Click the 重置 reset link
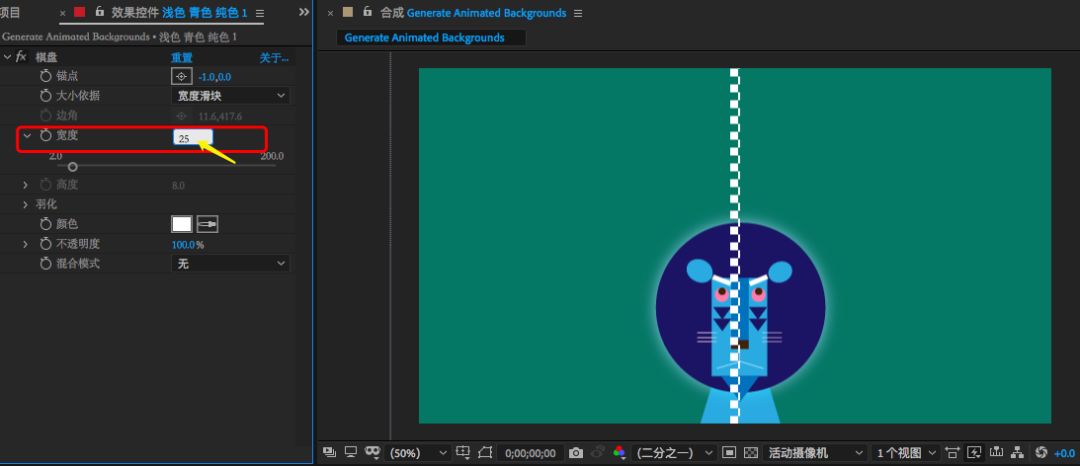The width and height of the screenshot is (1080, 466). pyautogui.click(x=182, y=58)
